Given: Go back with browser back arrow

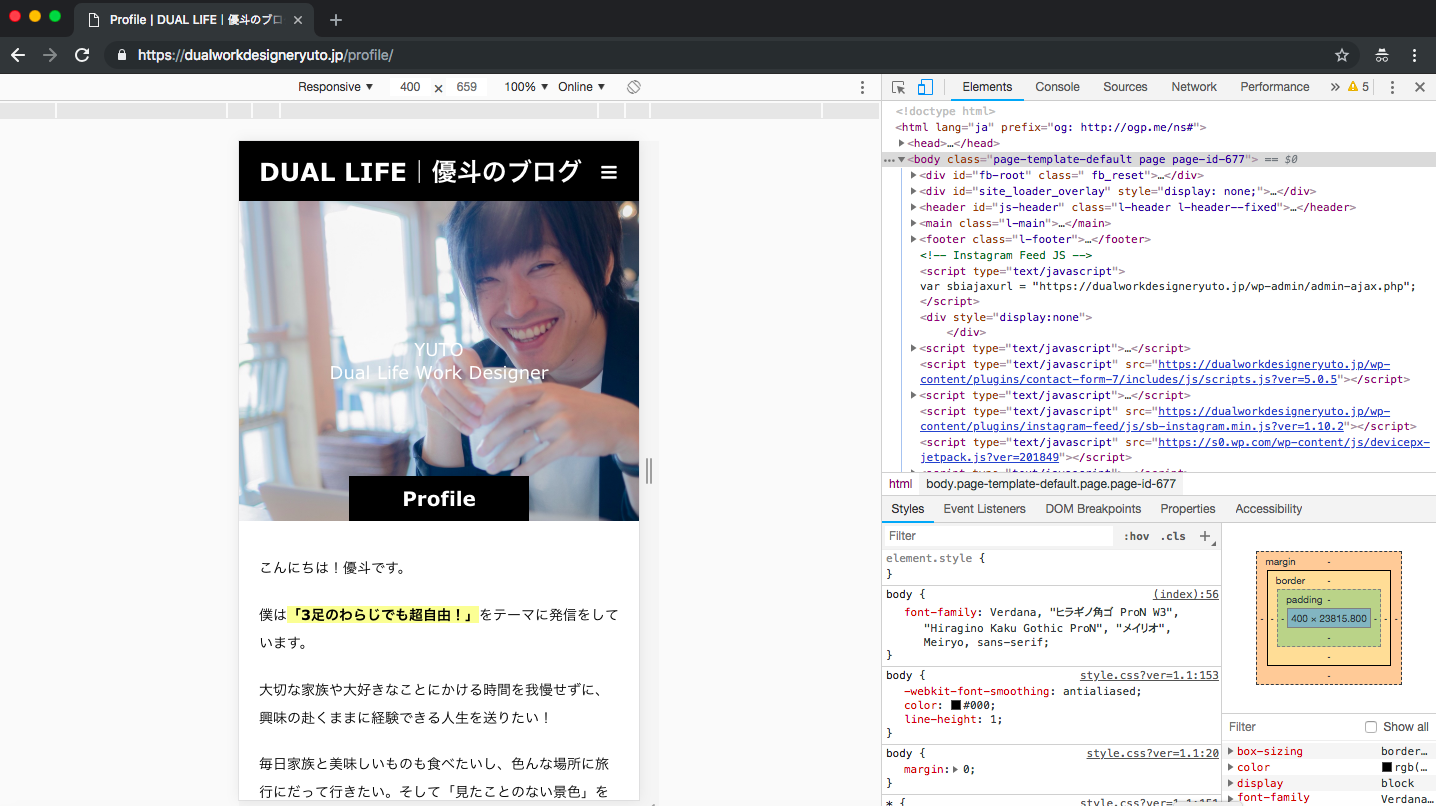Looking at the screenshot, I should (x=17, y=55).
